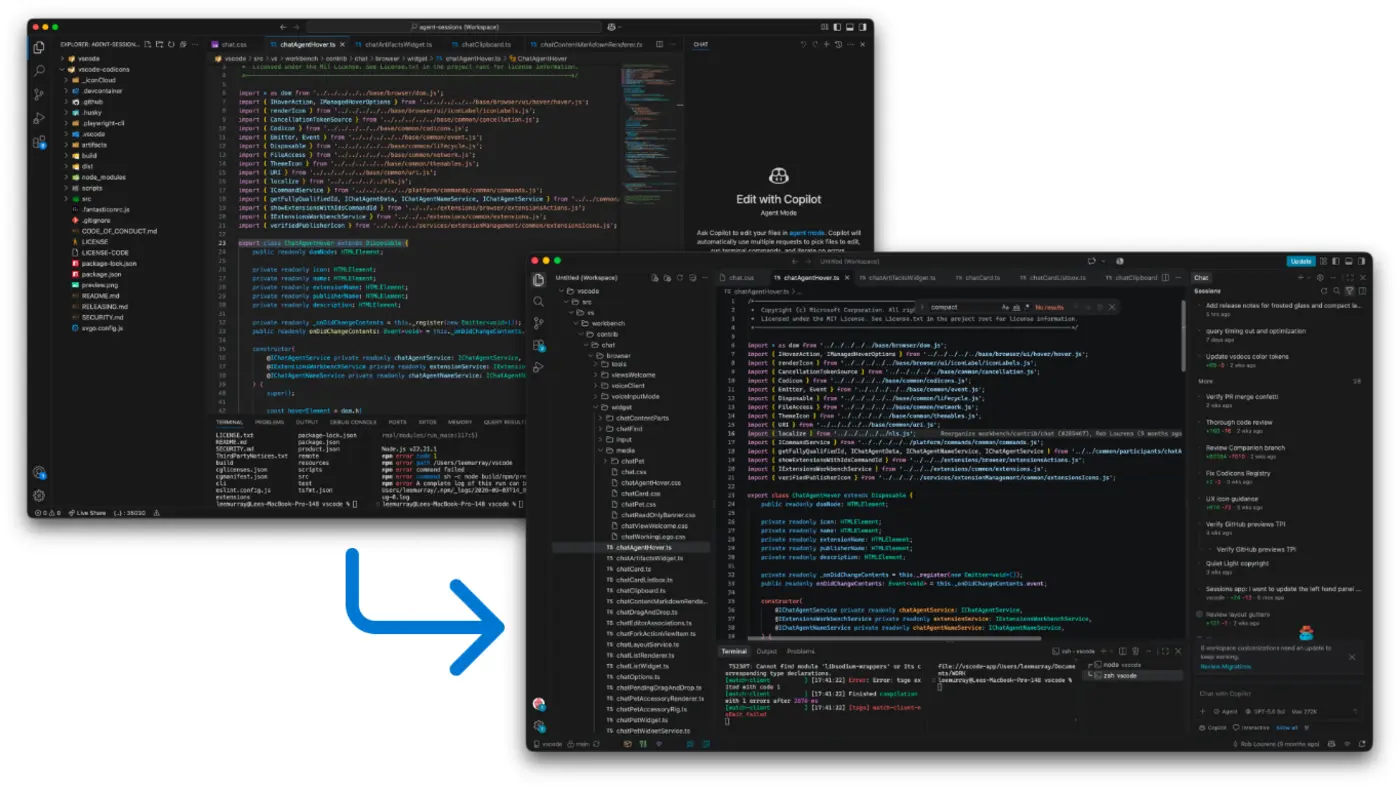Open the Thorough code review session
This screenshot has height=788, width=1400.
1239,422
